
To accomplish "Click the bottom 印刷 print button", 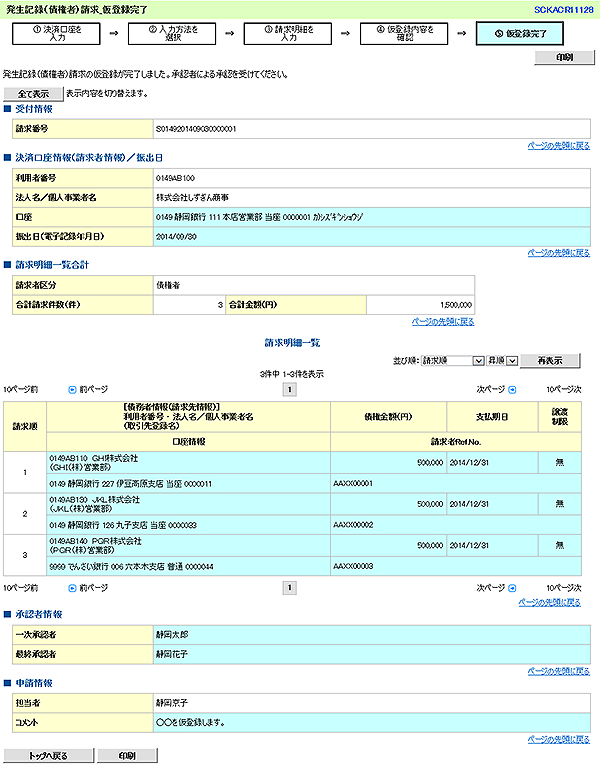I will (127, 755).
